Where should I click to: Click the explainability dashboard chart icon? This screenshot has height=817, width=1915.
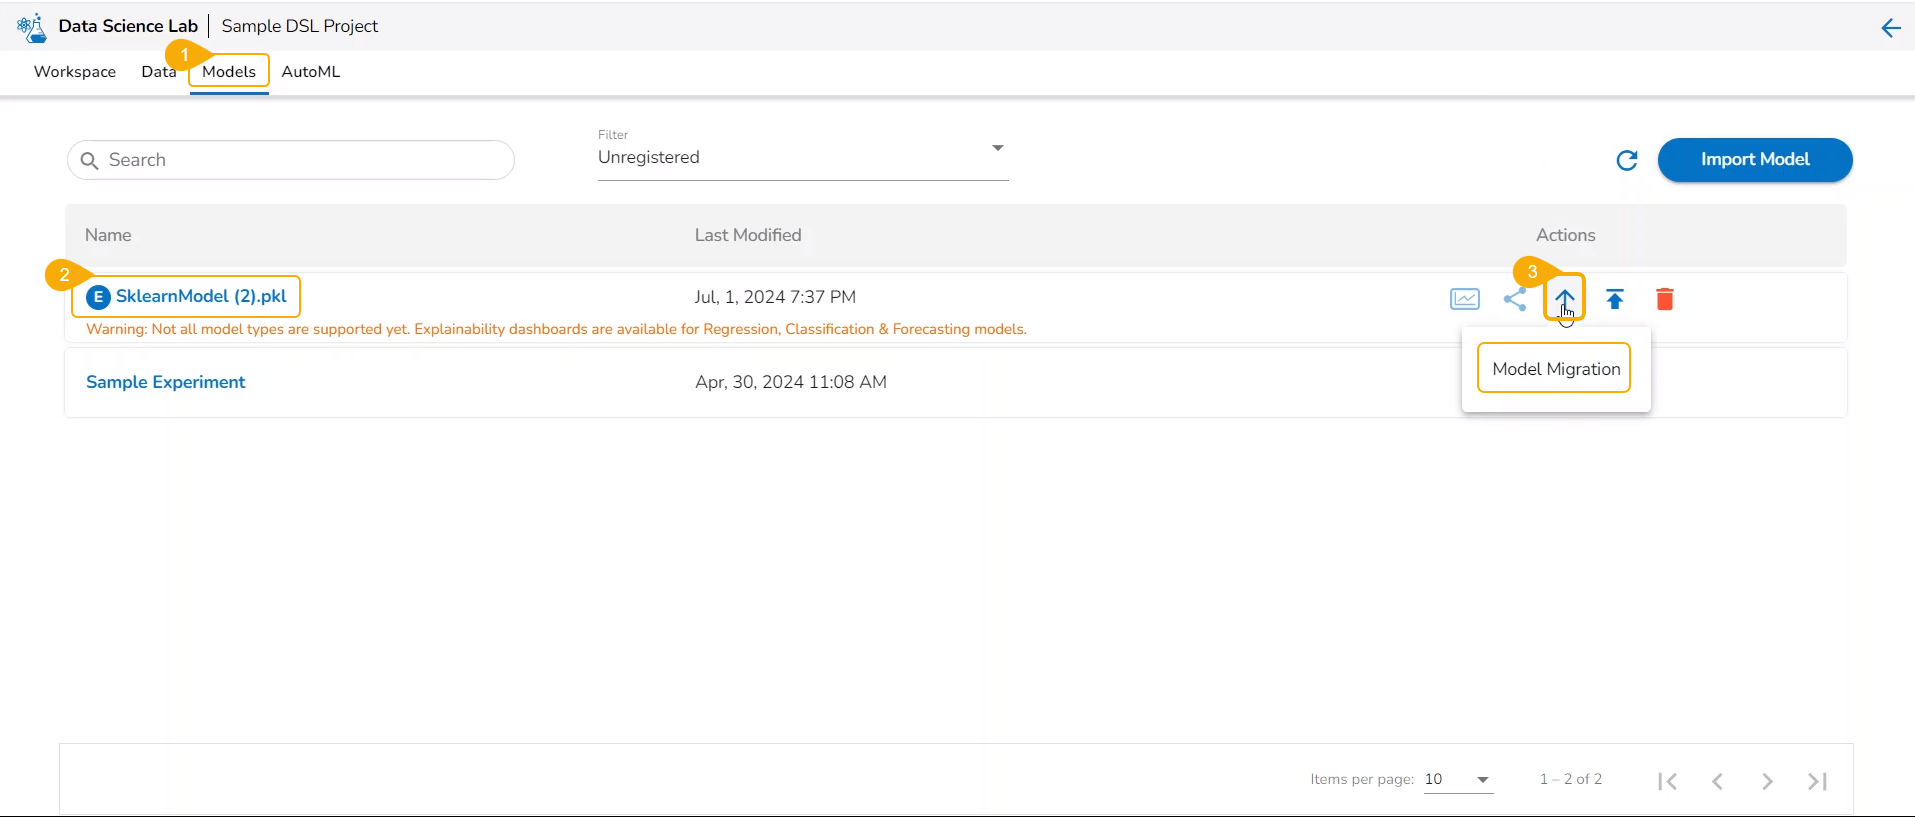(1464, 299)
